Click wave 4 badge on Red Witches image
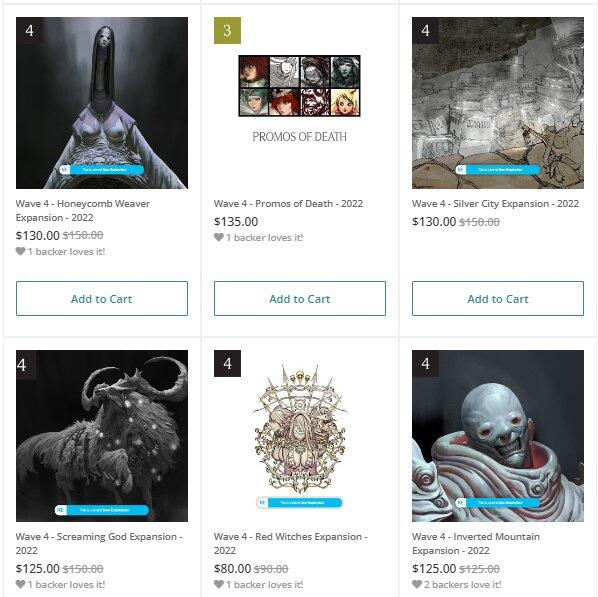This screenshot has height=597, width=598. click(x=227, y=364)
